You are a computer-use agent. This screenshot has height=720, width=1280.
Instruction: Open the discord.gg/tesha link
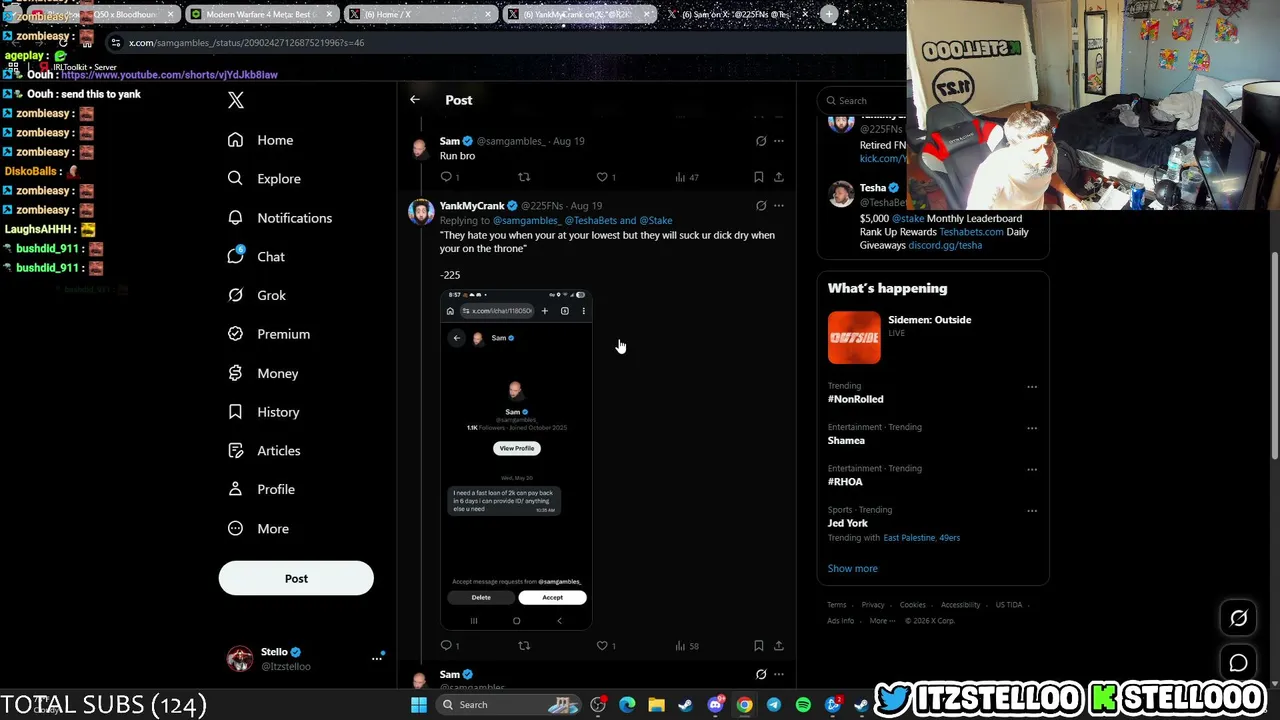(x=945, y=245)
